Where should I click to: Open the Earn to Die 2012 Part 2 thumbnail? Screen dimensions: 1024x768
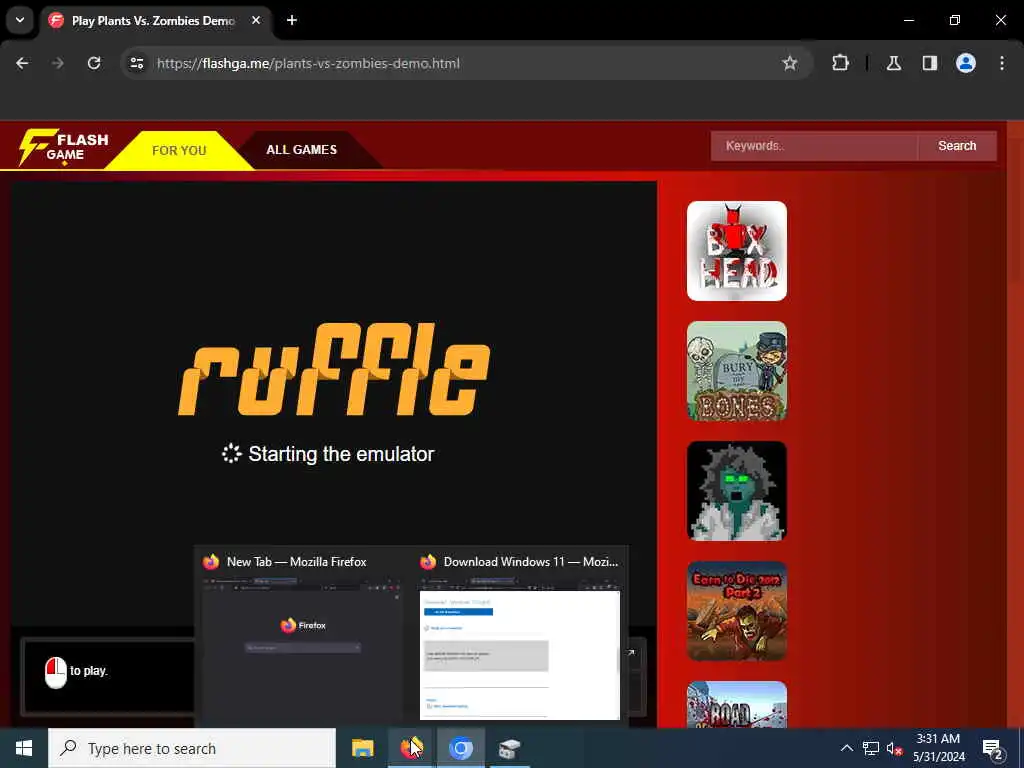click(x=737, y=611)
